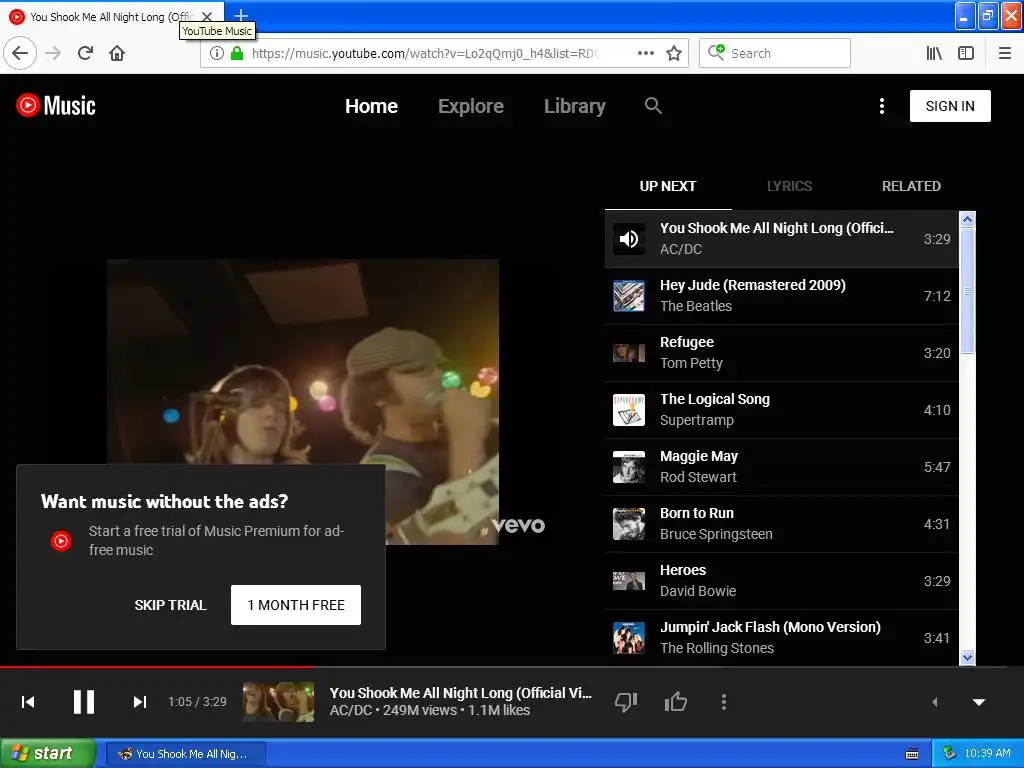Viewport: 1024px width, 768px height.
Task: Collapse the player page with down arrow
Action: pyautogui.click(x=979, y=703)
